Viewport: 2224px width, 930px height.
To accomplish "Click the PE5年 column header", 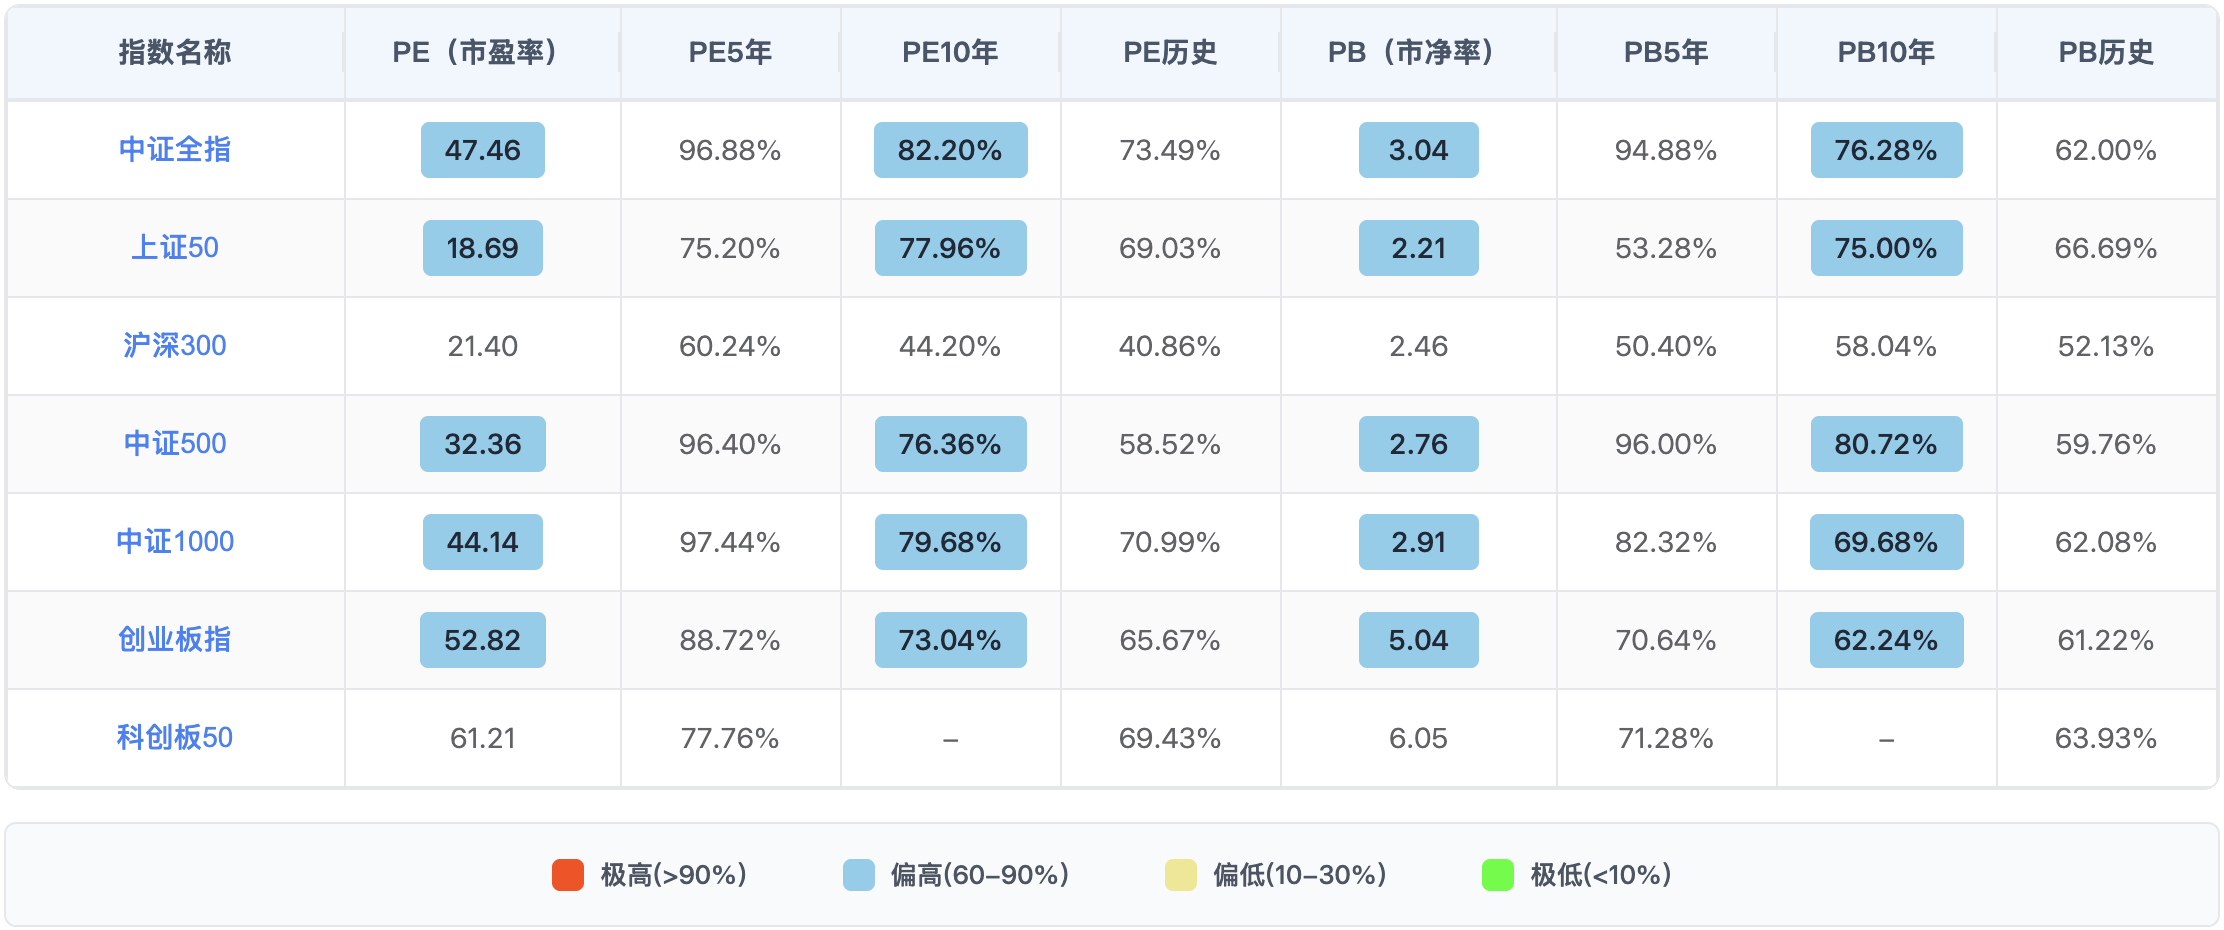I will coord(730,52).
